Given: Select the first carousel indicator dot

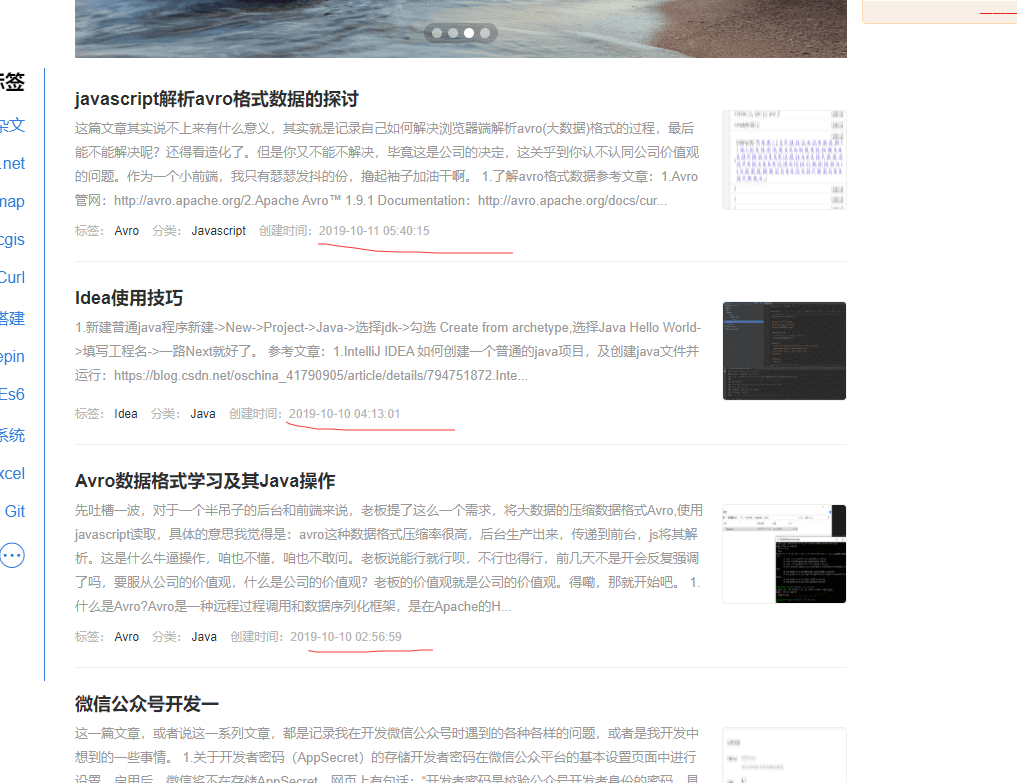Looking at the screenshot, I should click(437, 33).
